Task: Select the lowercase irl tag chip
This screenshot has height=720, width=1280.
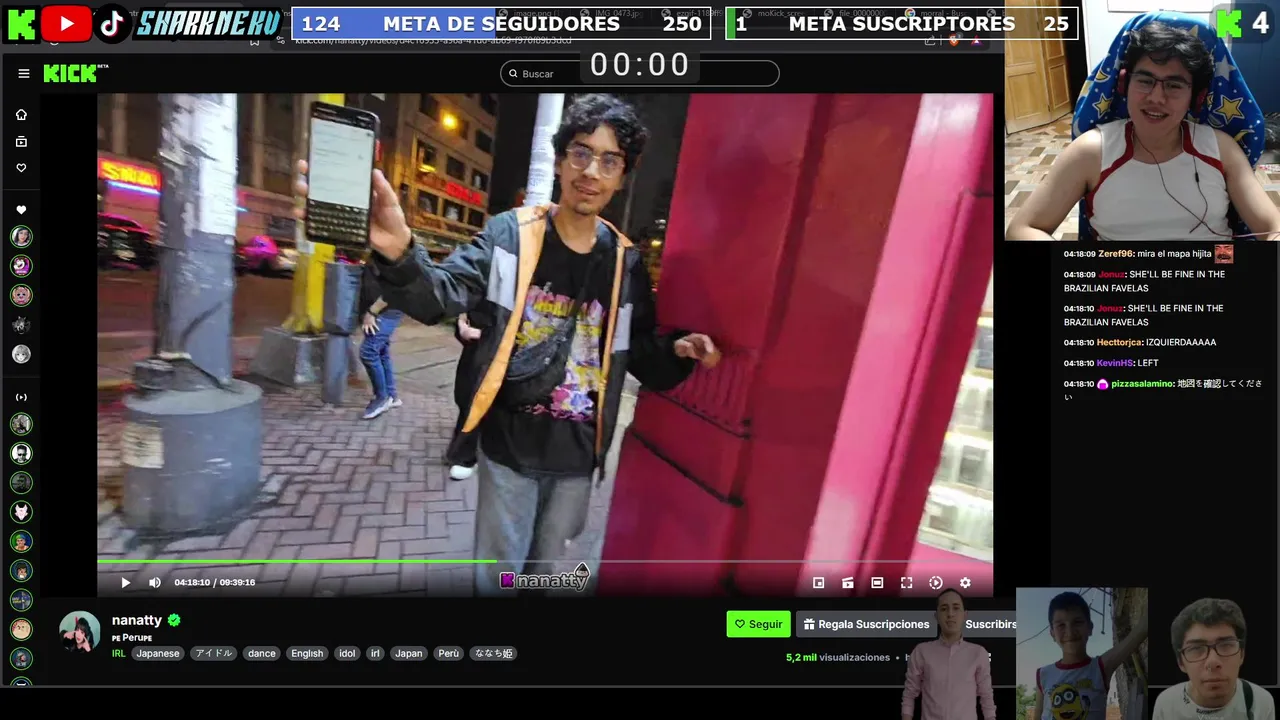Action: [375, 653]
